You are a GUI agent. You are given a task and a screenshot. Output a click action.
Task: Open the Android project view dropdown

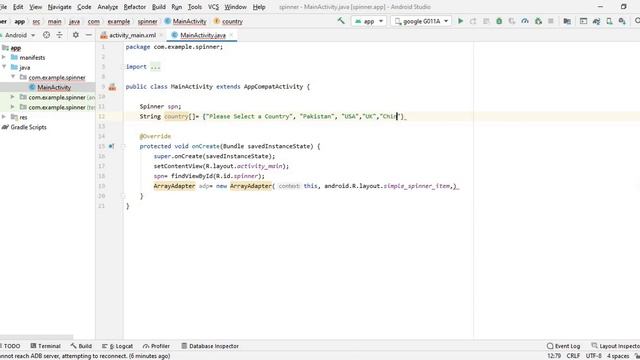19,35
